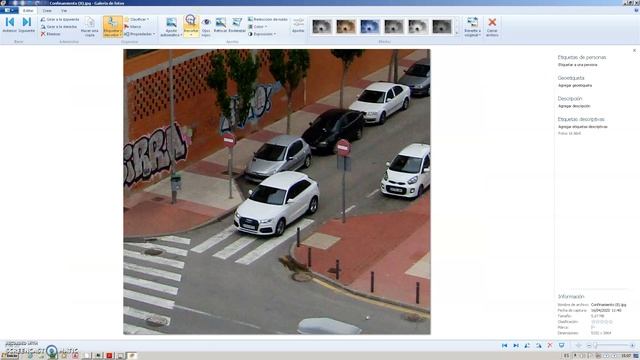Toggle the flag in Marca info row

click(593, 327)
